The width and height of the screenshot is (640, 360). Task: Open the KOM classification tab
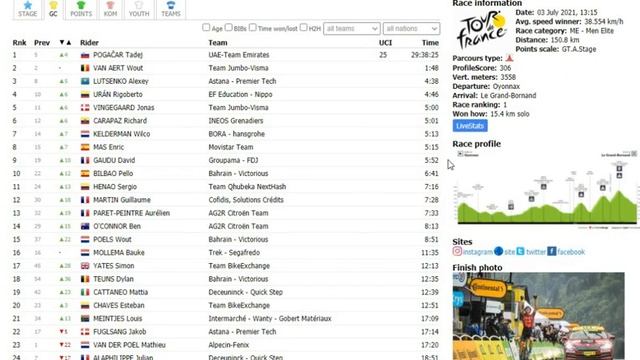click(110, 9)
